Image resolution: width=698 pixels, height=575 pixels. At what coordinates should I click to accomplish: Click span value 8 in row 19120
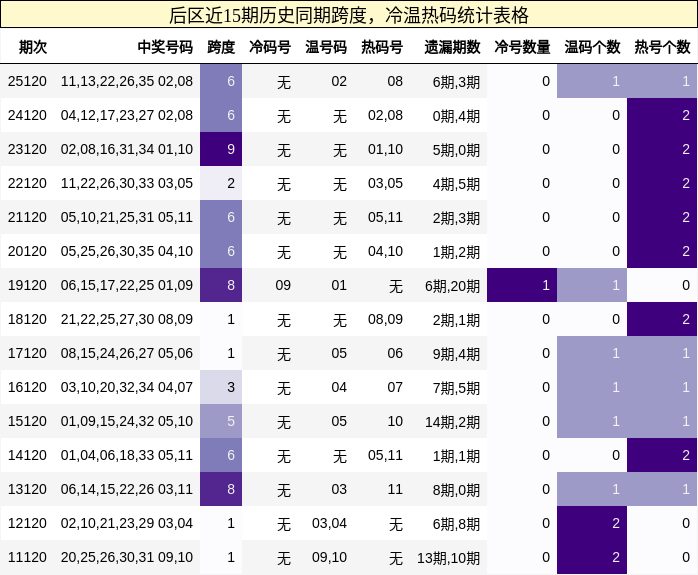(221, 285)
